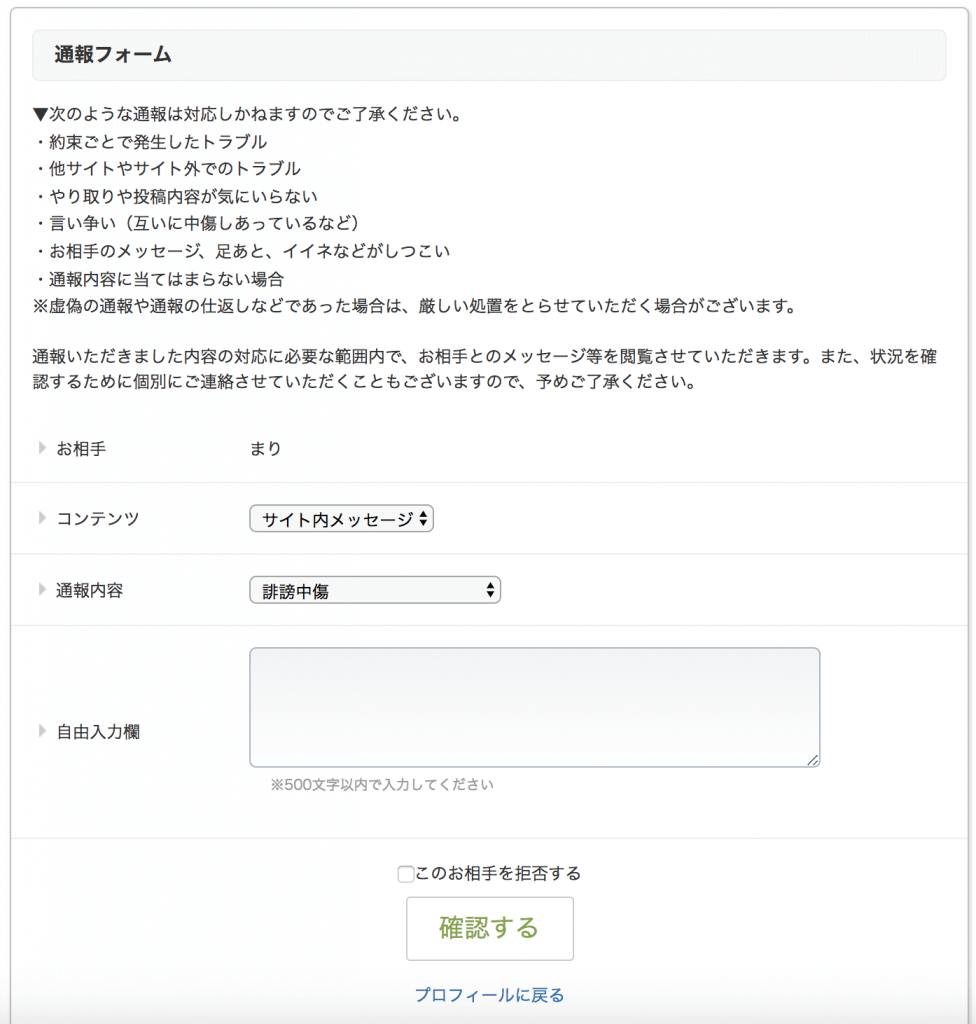Image resolution: width=976 pixels, height=1024 pixels.
Task: Click the お相手 row label
Action: [x=82, y=449]
